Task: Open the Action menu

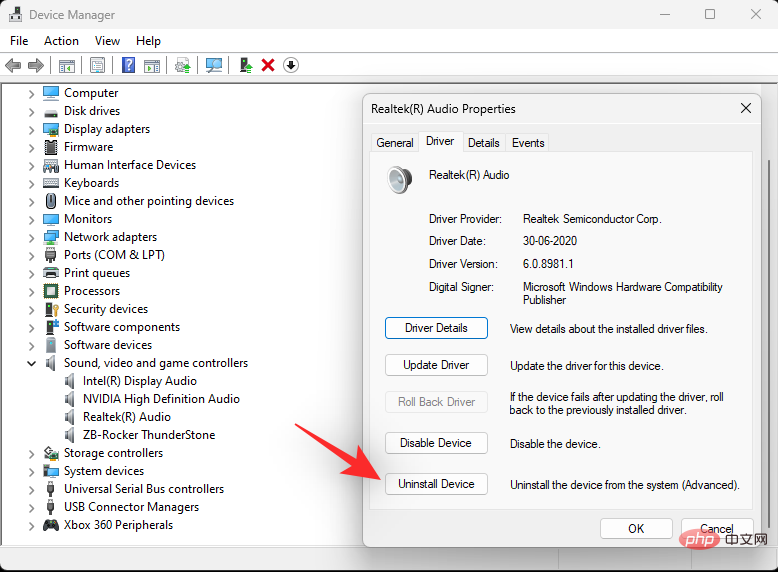Action: click(61, 41)
